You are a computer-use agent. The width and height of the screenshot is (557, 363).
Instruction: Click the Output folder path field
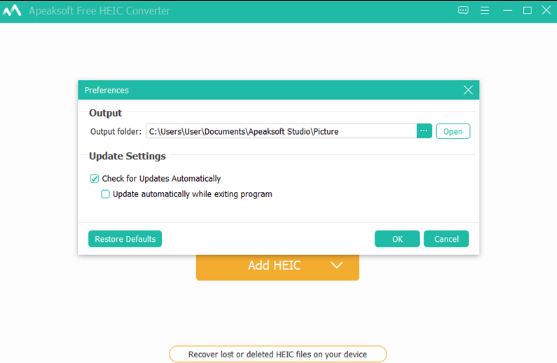point(281,131)
